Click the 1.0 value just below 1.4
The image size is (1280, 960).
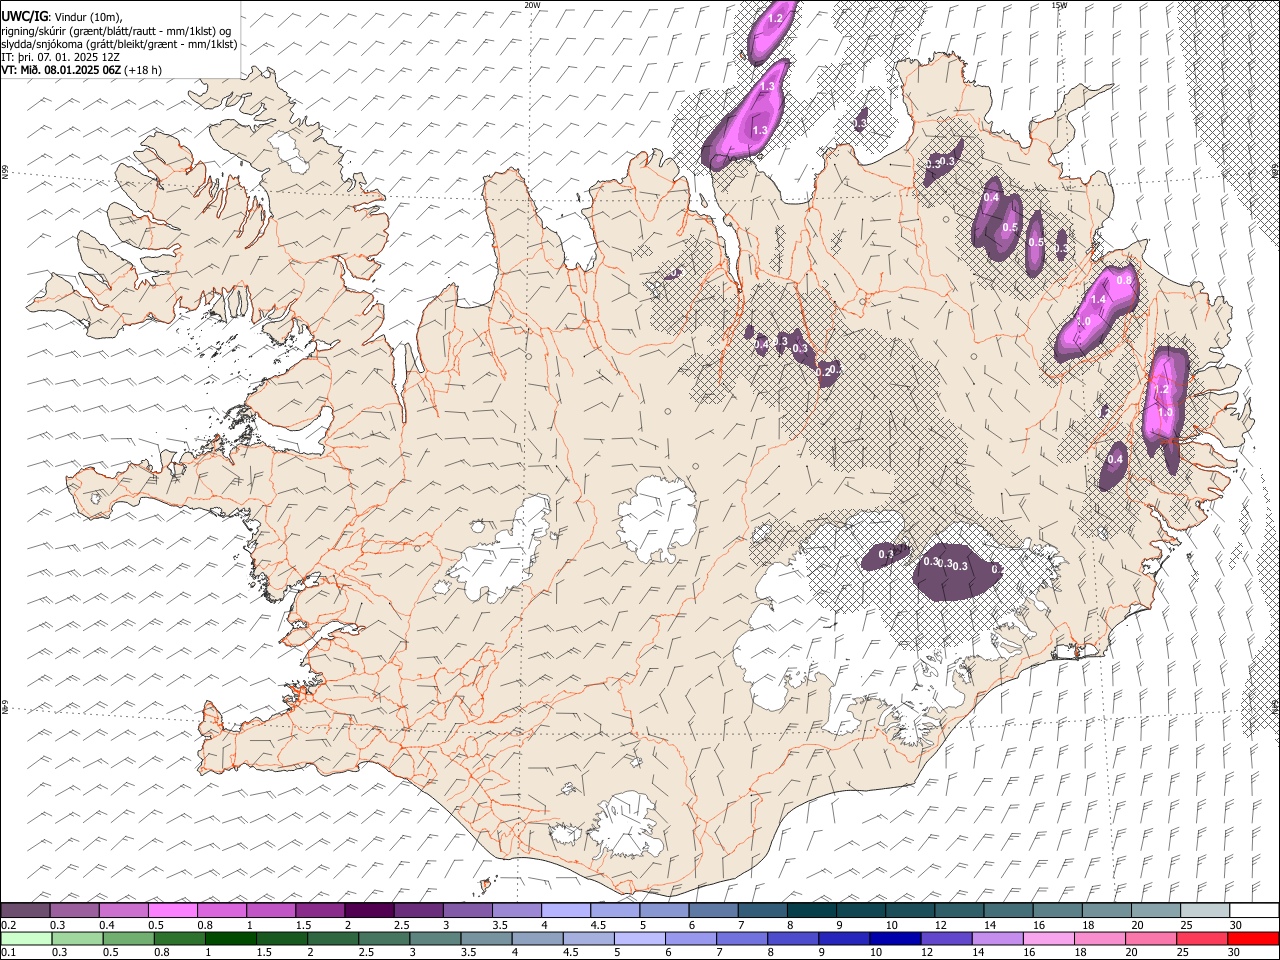pos(1083,321)
